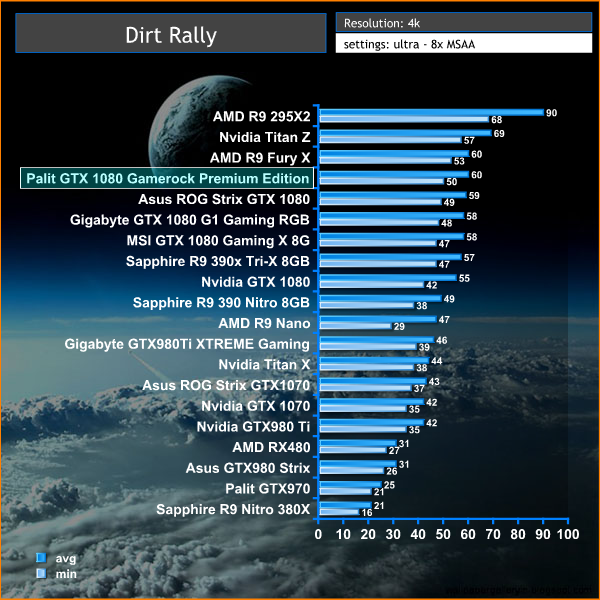
Task: Select the Asus ROG Strix GTX1070 label
Action: coord(226,385)
